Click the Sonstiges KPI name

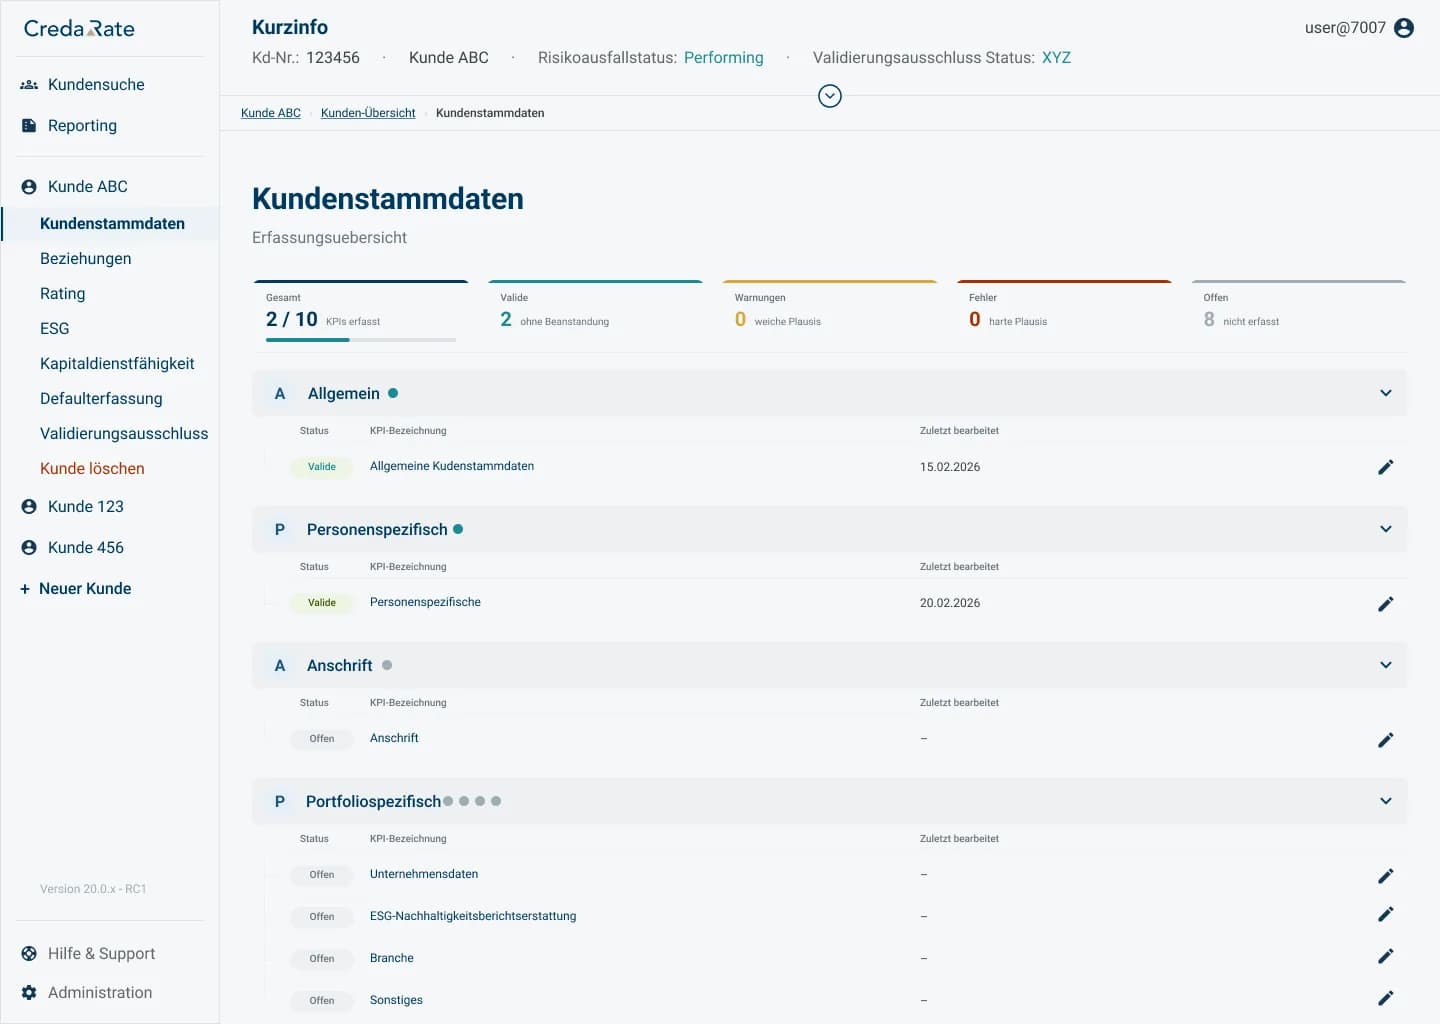tap(396, 1000)
